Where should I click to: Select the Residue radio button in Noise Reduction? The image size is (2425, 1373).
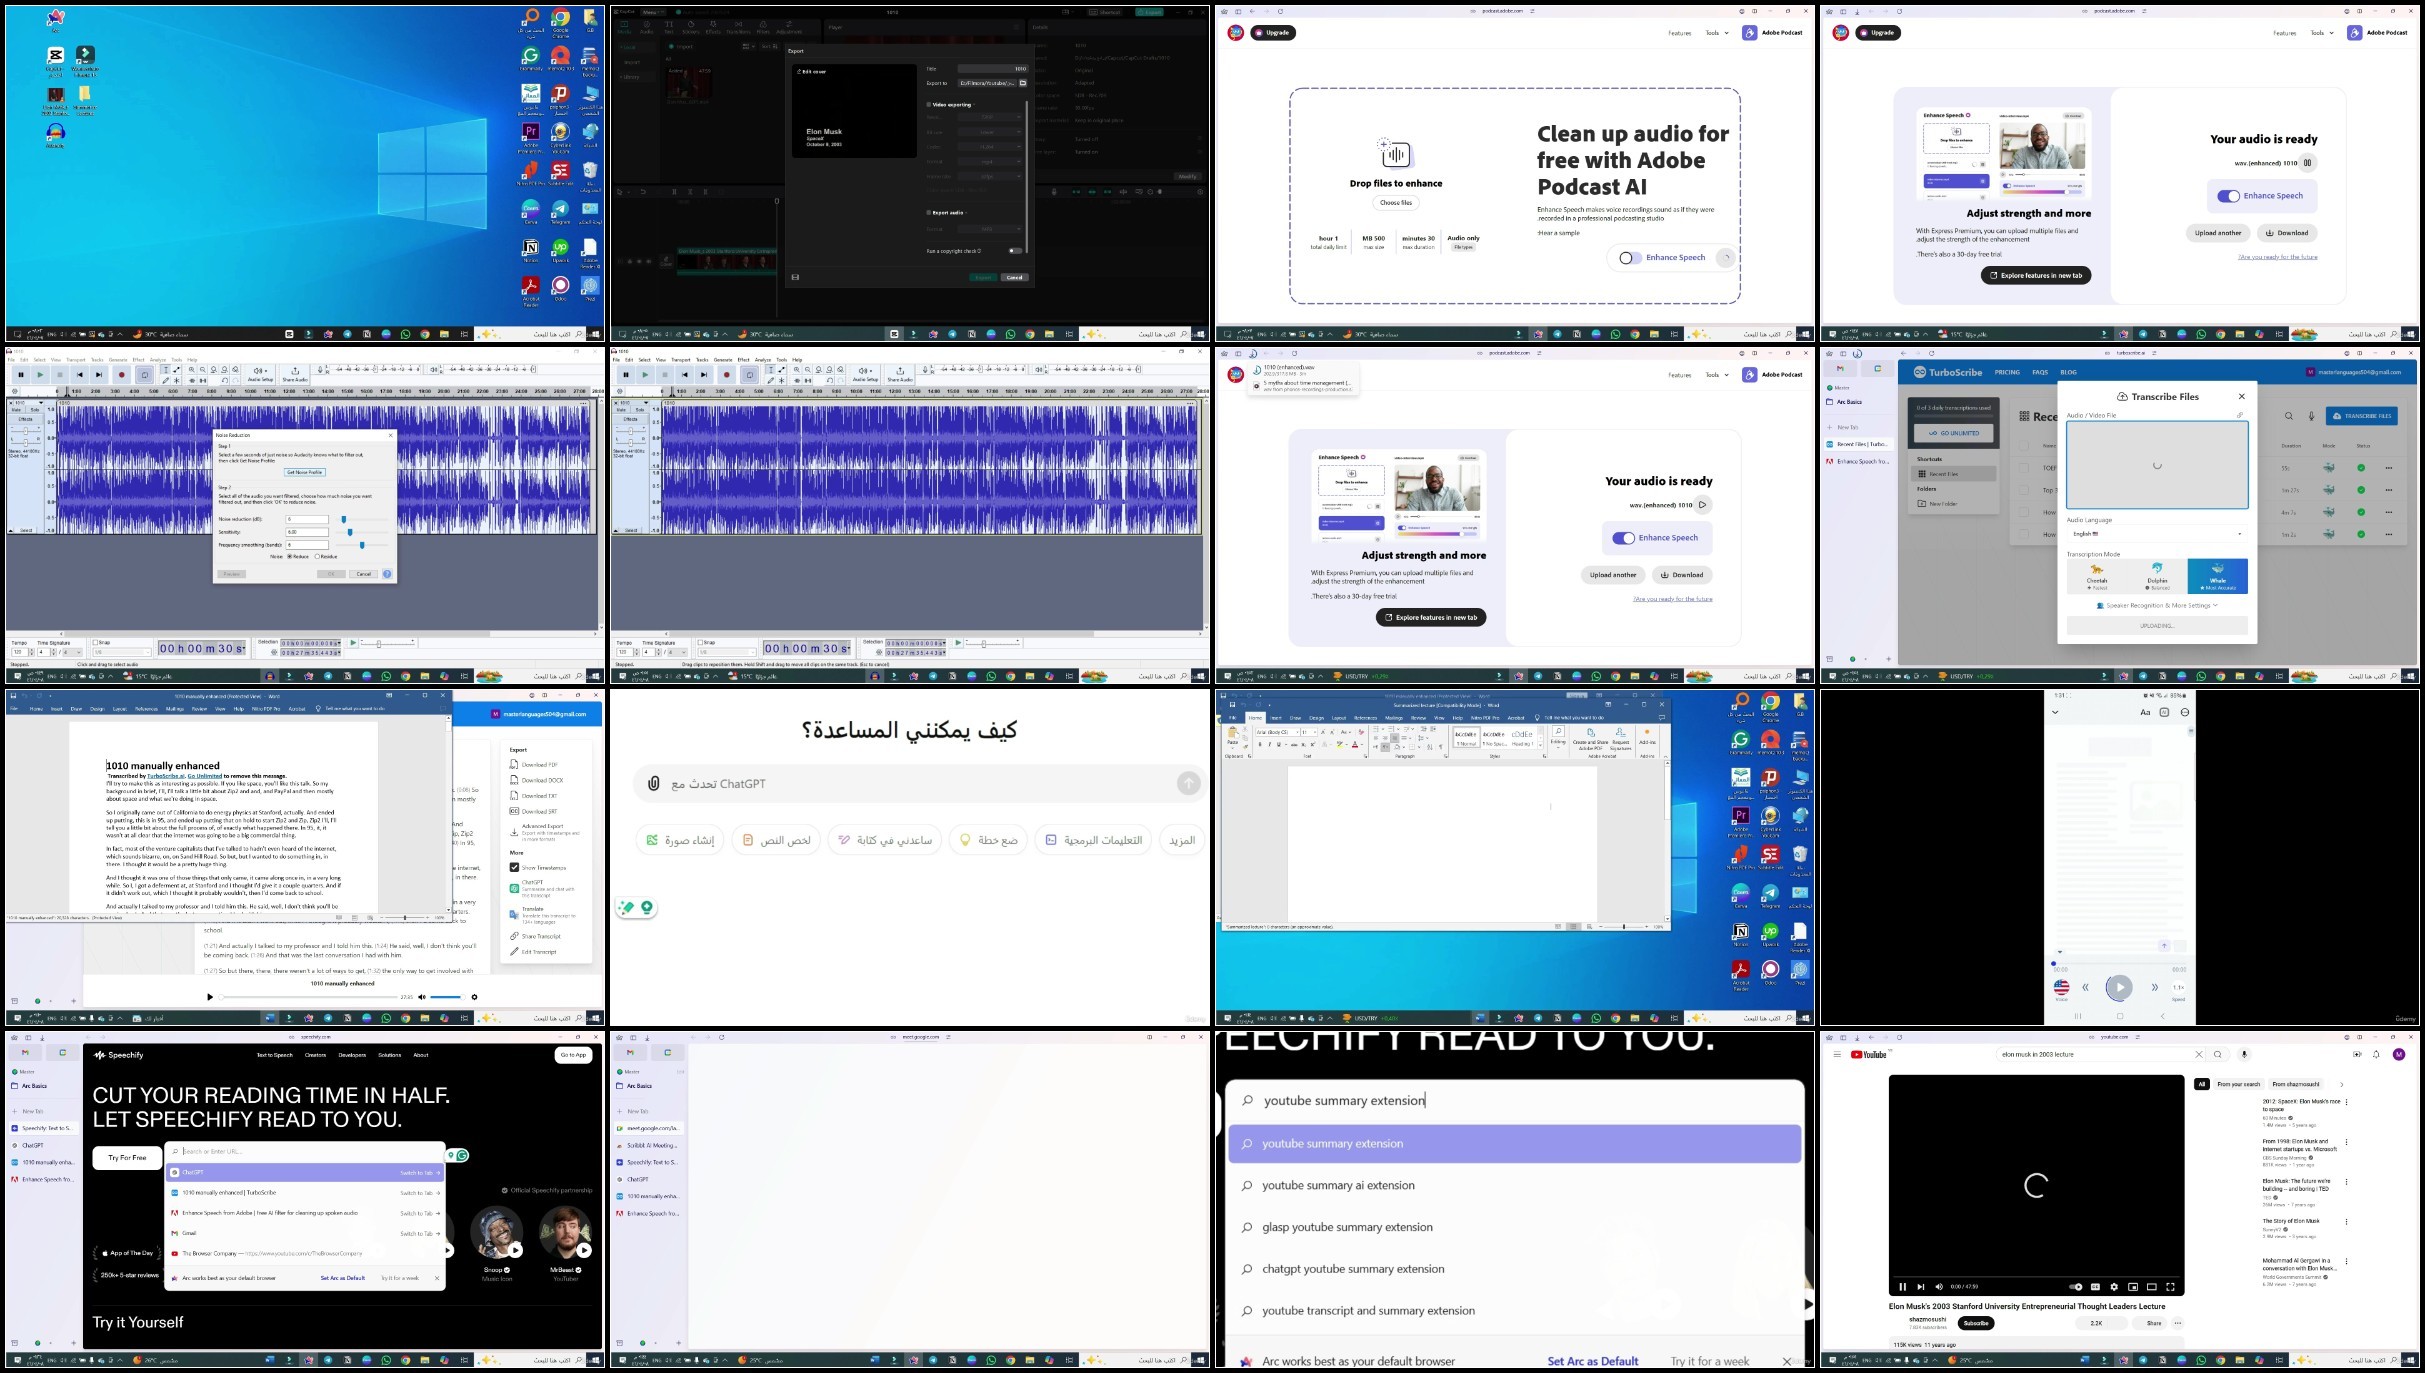coord(318,556)
